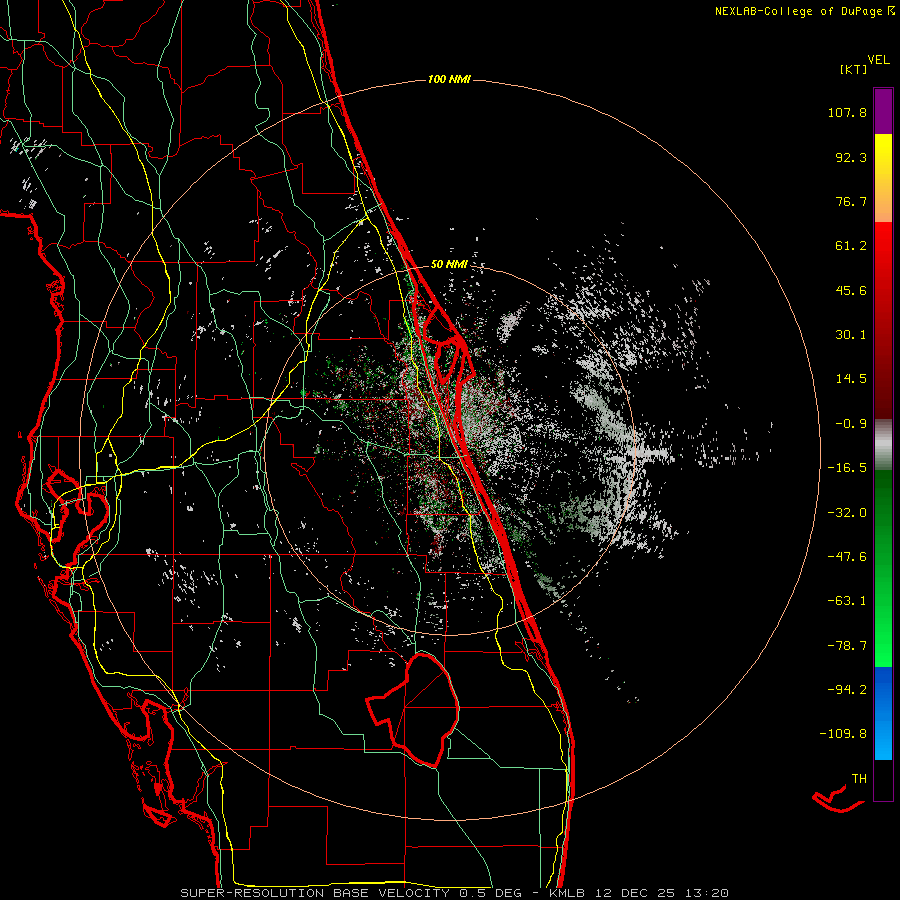Select the 76.7 legend value
This screenshot has width=900, height=900.
click(851, 201)
